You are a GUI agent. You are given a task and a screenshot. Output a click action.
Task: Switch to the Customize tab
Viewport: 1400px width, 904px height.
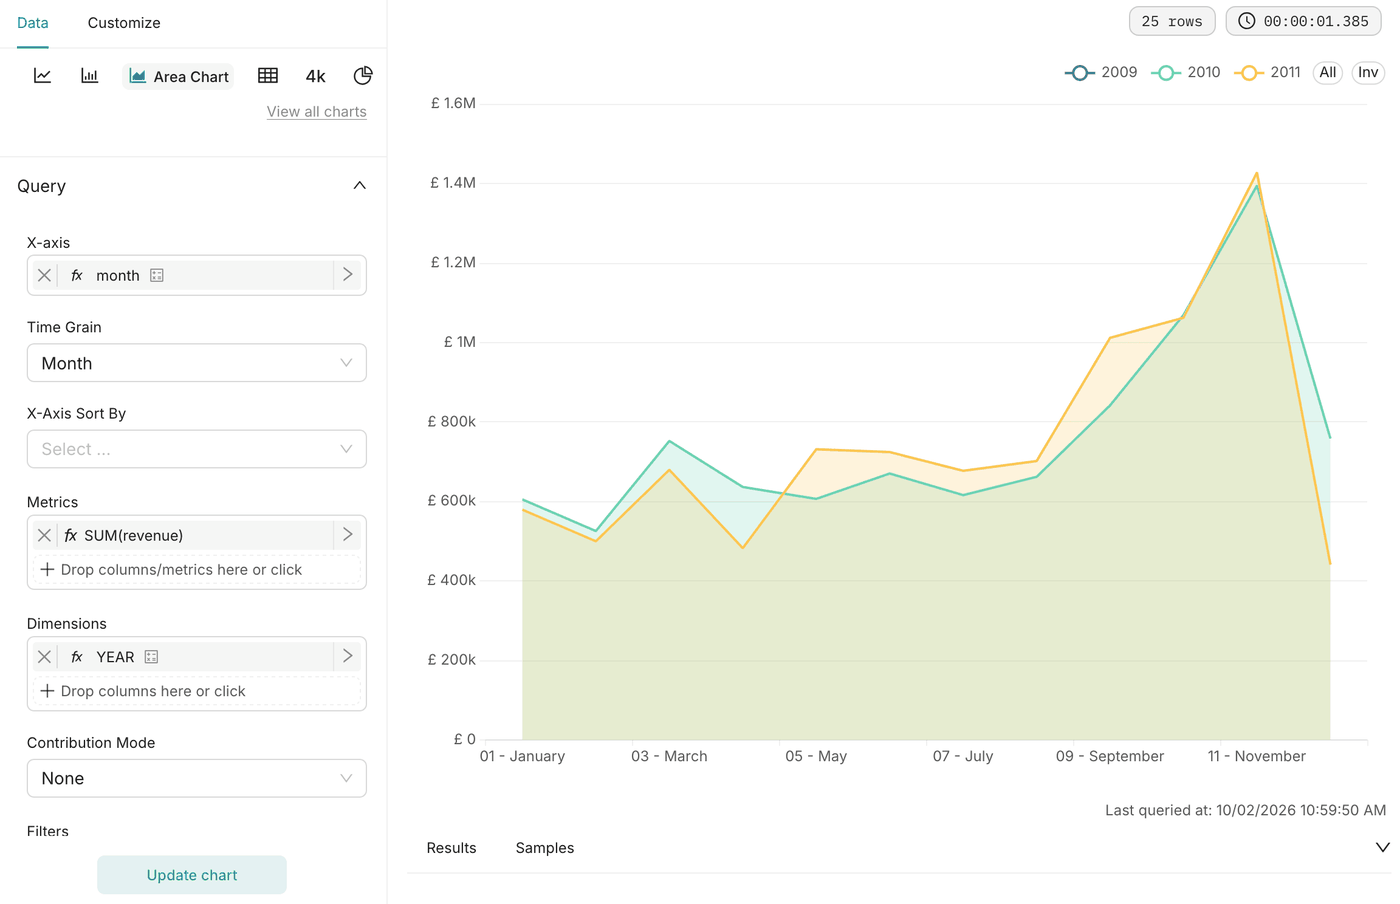point(124,23)
